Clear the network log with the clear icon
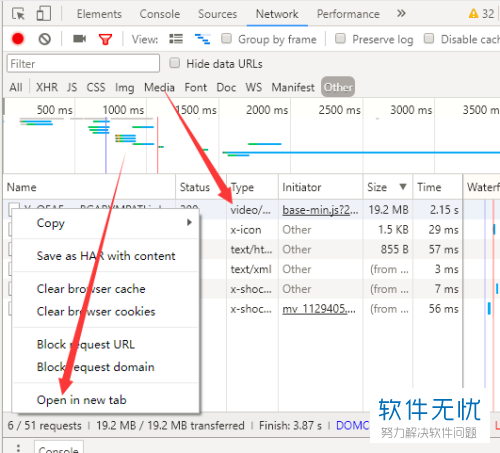Image resolution: width=500 pixels, height=453 pixels. (x=44, y=39)
